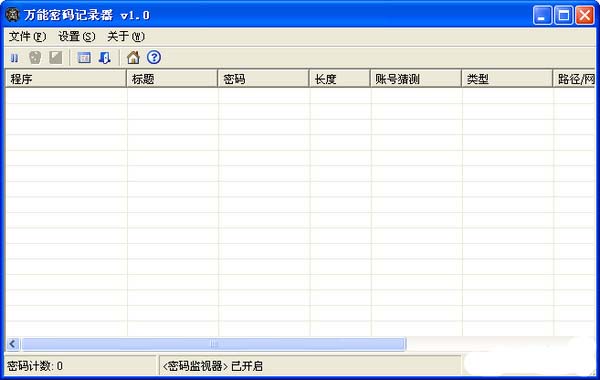Click the 路径/网 column header
Image resolution: width=600 pixels, height=380 pixels.
pos(574,79)
